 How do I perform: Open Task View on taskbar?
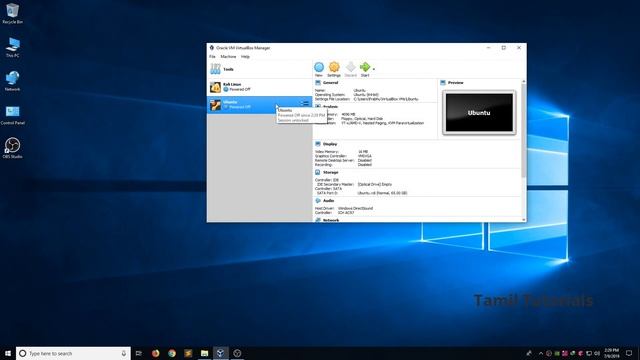click(x=139, y=353)
